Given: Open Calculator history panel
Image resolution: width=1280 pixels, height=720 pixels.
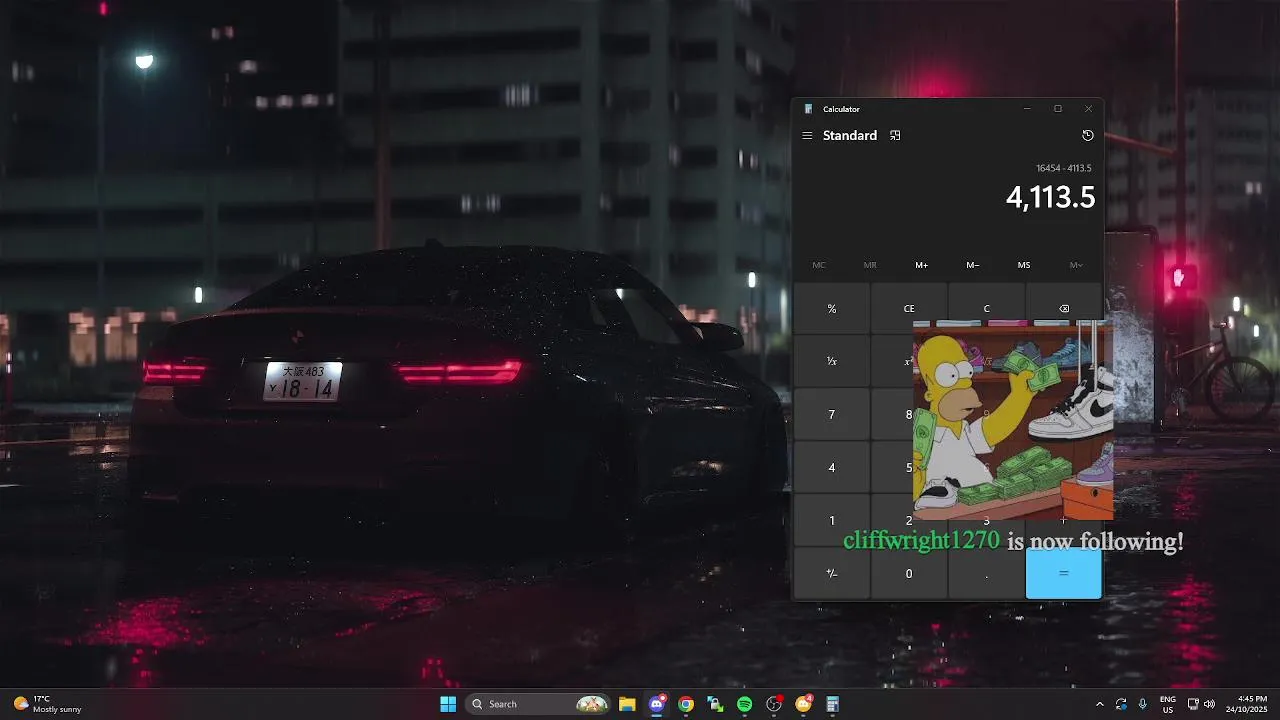Looking at the screenshot, I should (1088, 135).
